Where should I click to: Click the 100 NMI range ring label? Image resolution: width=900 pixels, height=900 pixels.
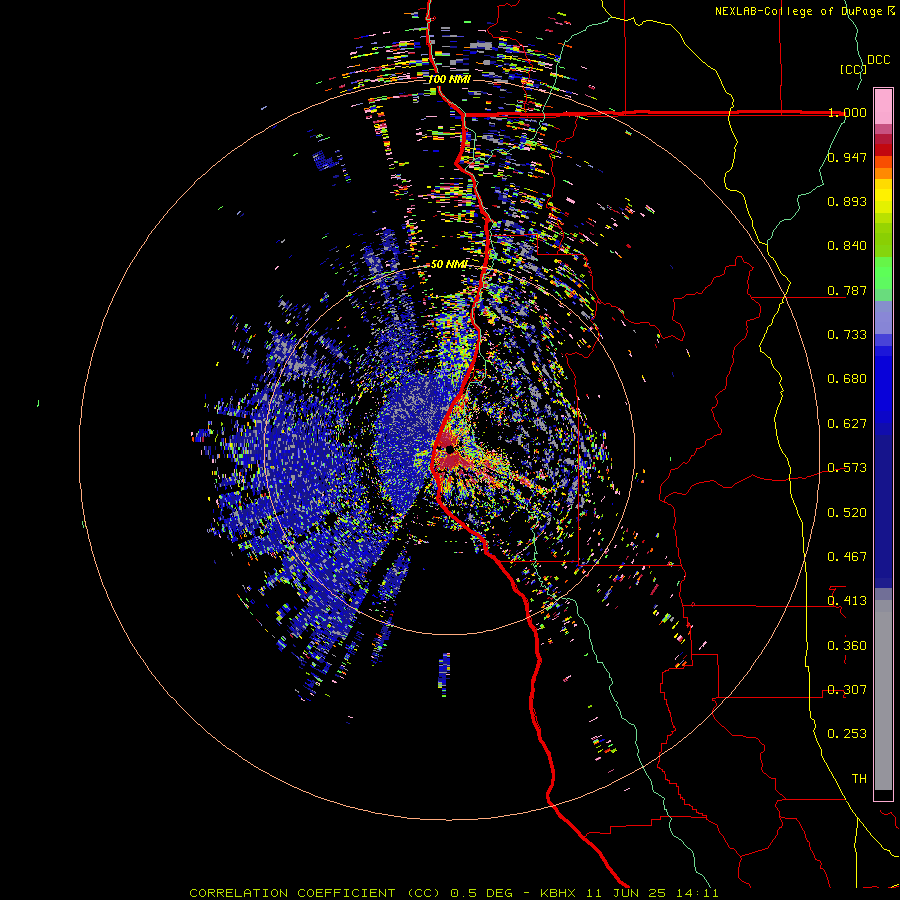pyautogui.click(x=449, y=79)
